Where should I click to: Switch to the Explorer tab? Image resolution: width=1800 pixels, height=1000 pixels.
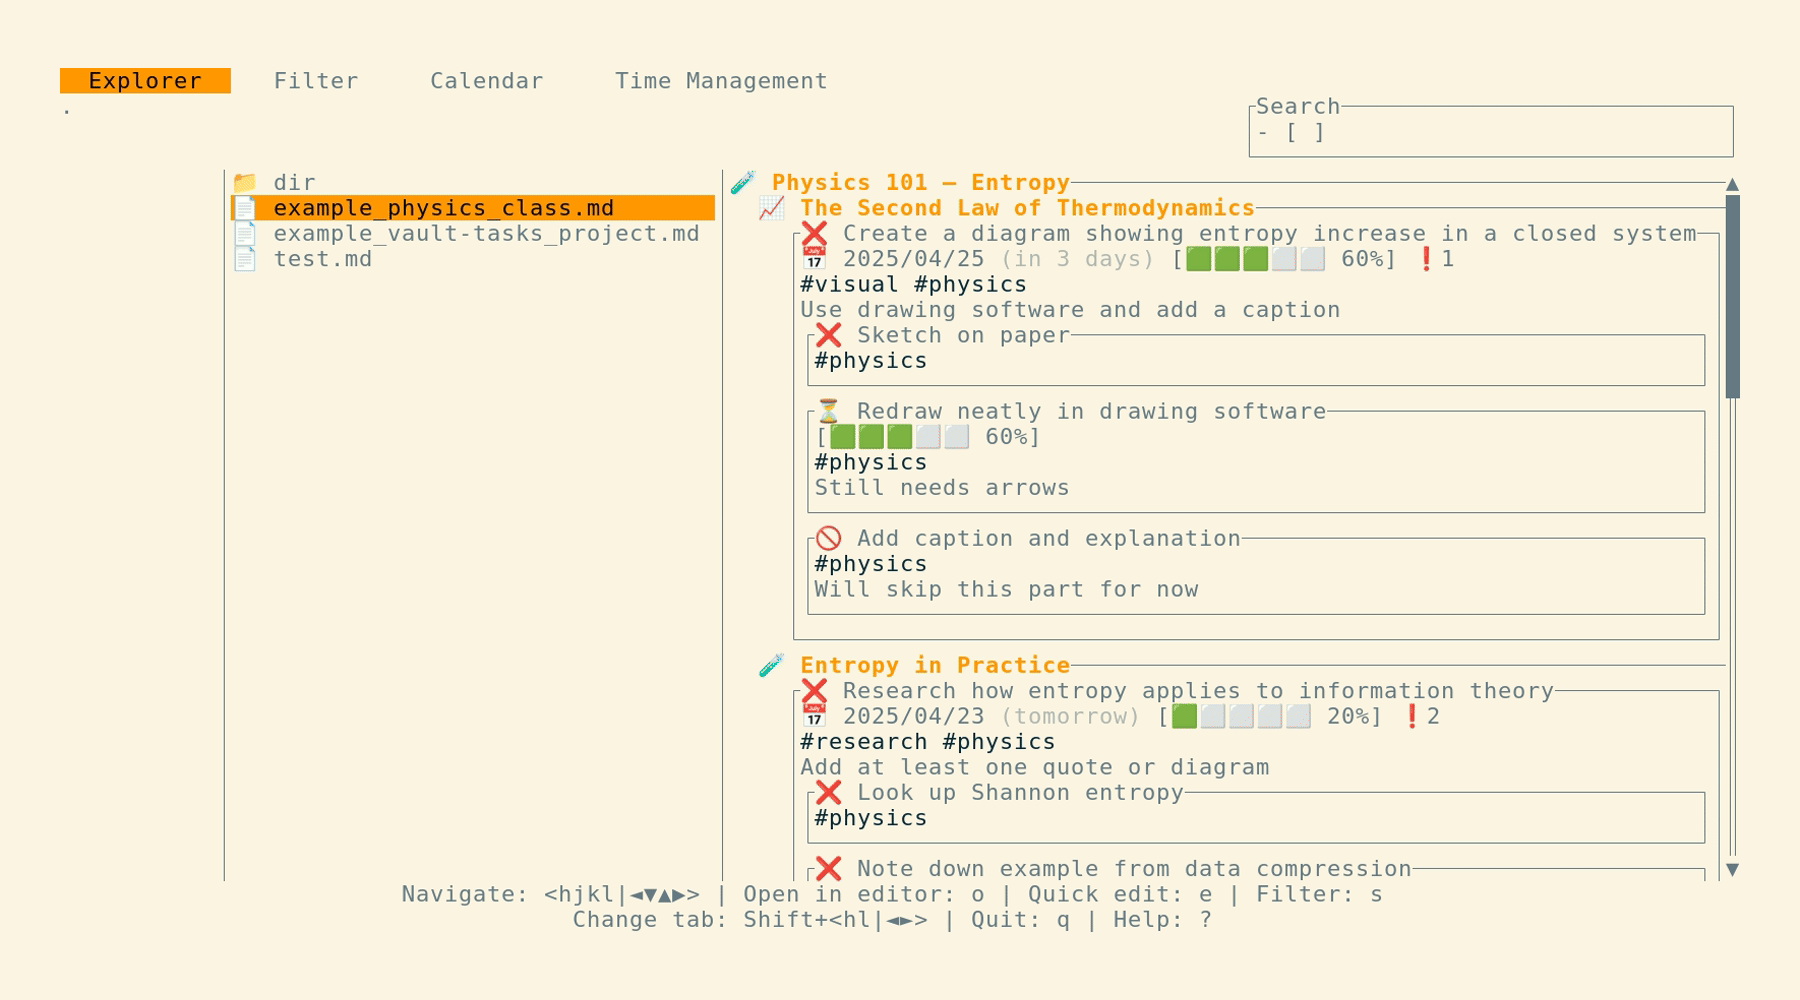tap(145, 81)
